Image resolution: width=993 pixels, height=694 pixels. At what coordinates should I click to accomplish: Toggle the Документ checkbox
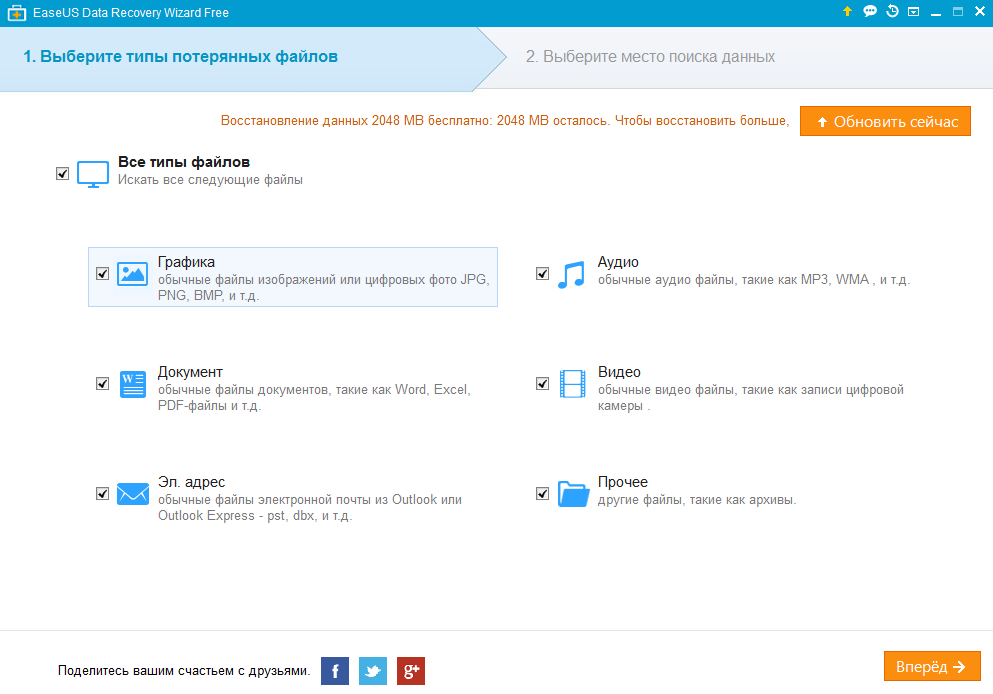pyautogui.click(x=103, y=384)
